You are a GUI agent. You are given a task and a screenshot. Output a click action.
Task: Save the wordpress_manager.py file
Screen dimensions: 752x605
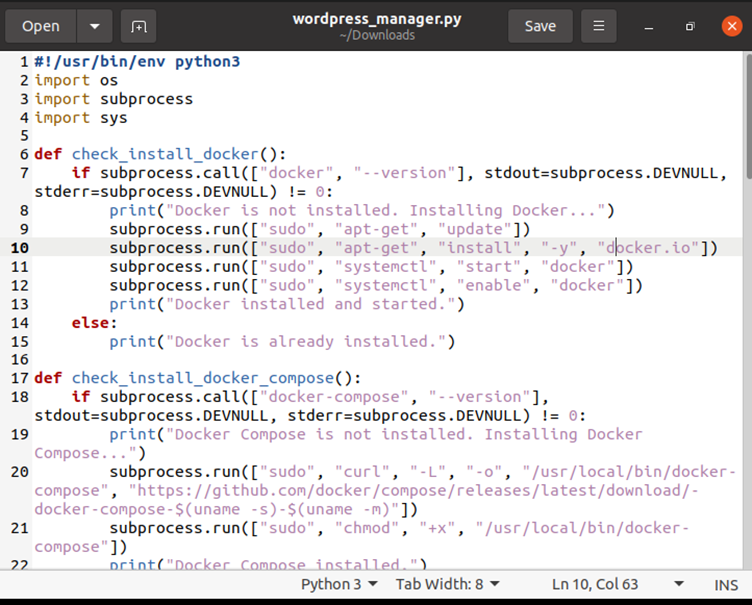click(x=540, y=26)
